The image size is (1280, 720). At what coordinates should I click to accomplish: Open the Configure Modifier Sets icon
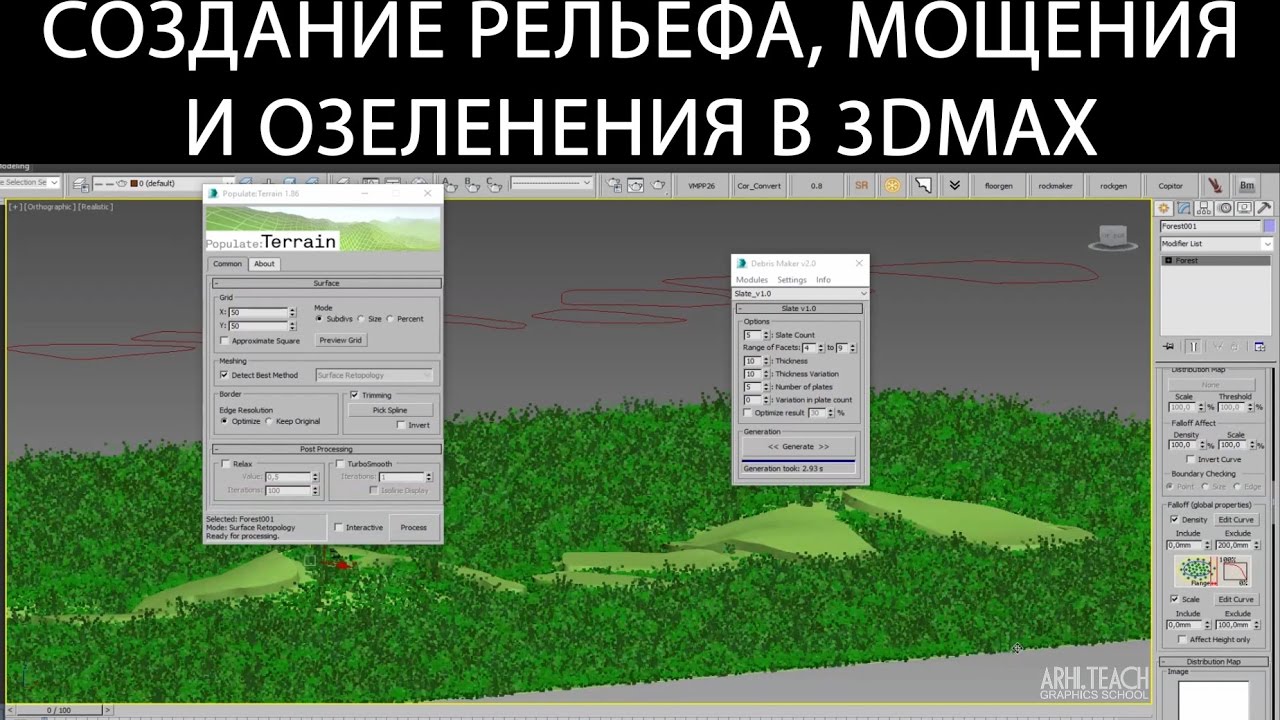click(x=1259, y=346)
